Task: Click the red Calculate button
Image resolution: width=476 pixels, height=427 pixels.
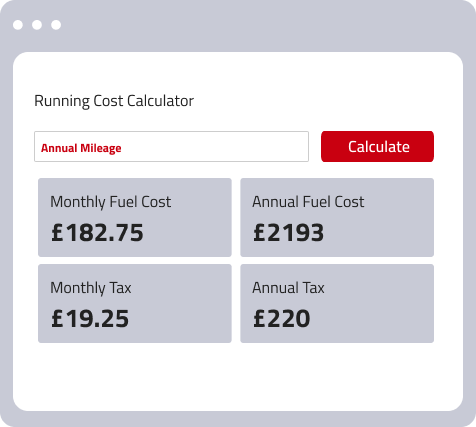Action: click(377, 146)
